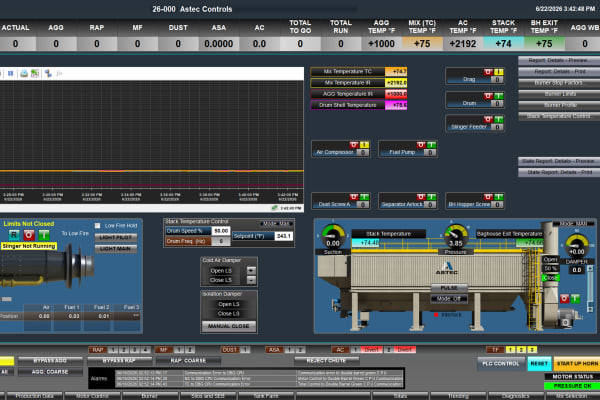Click the Drag motor start I button
The image size is (600, 400).
pos(498,72)
